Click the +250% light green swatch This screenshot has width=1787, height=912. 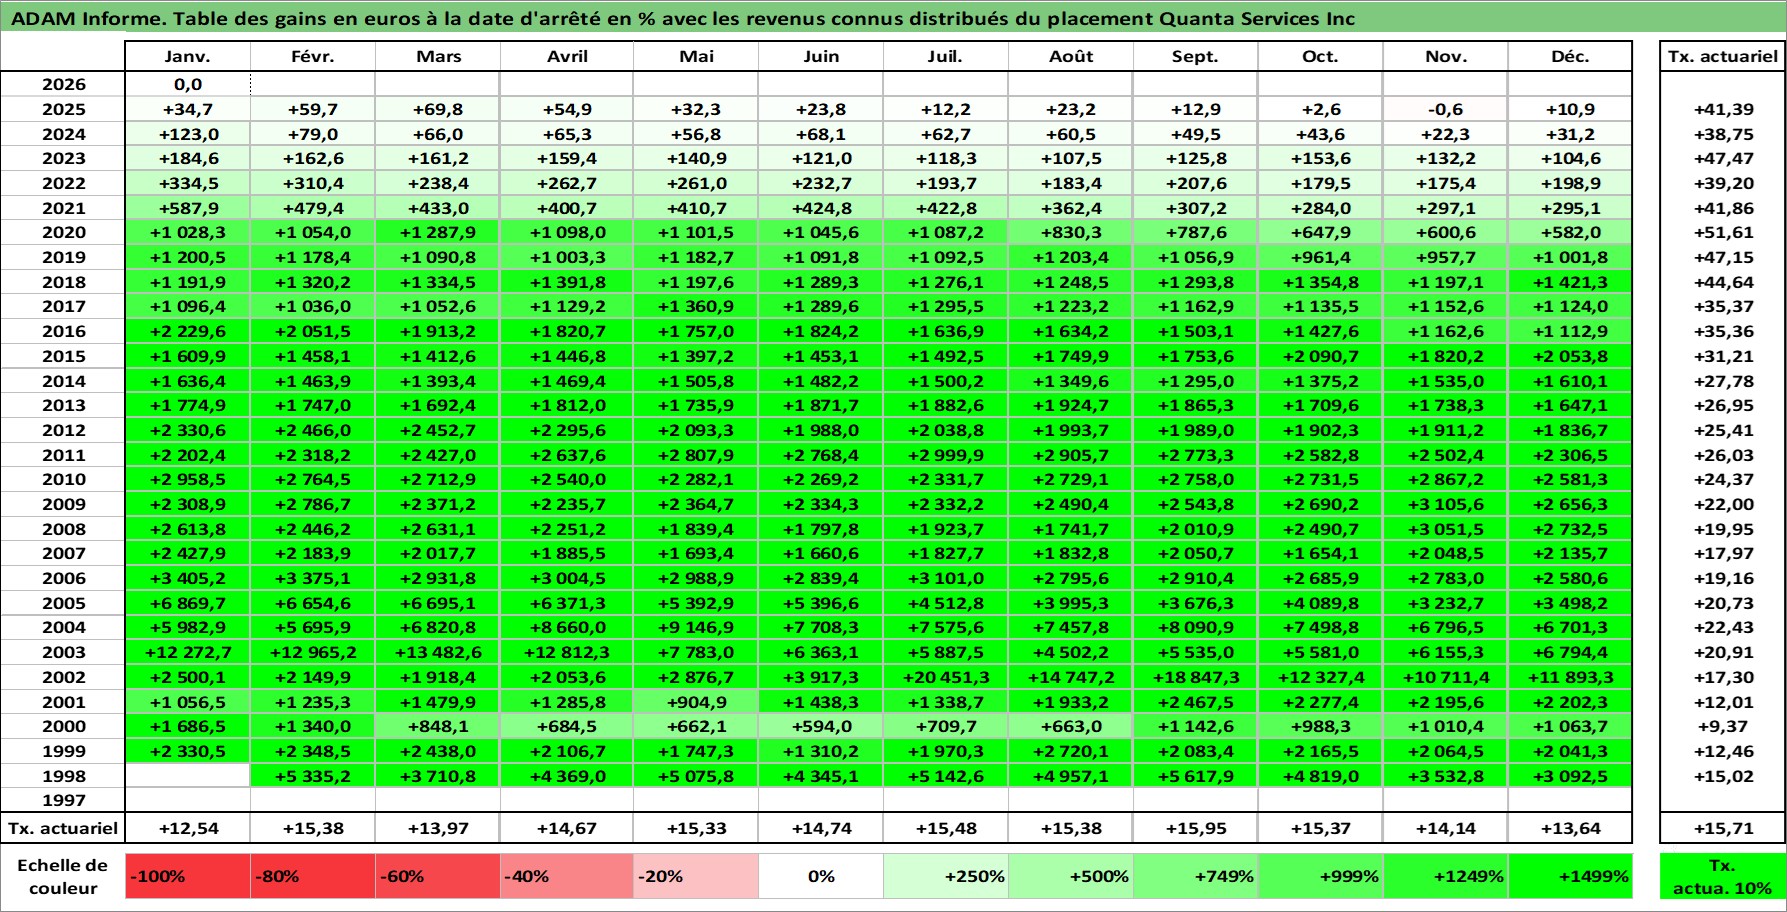(x=946, y=876)
